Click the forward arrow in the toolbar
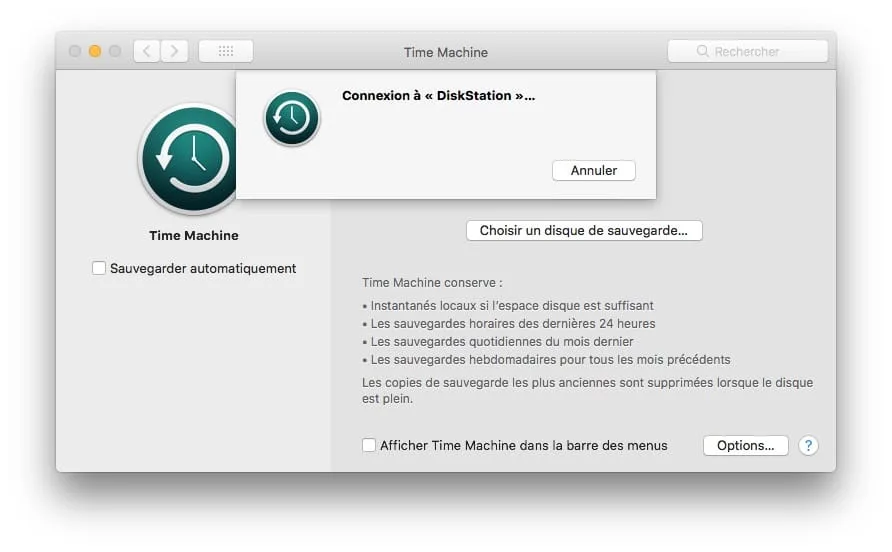Screen dimensions: 892x552 (174, 51)
